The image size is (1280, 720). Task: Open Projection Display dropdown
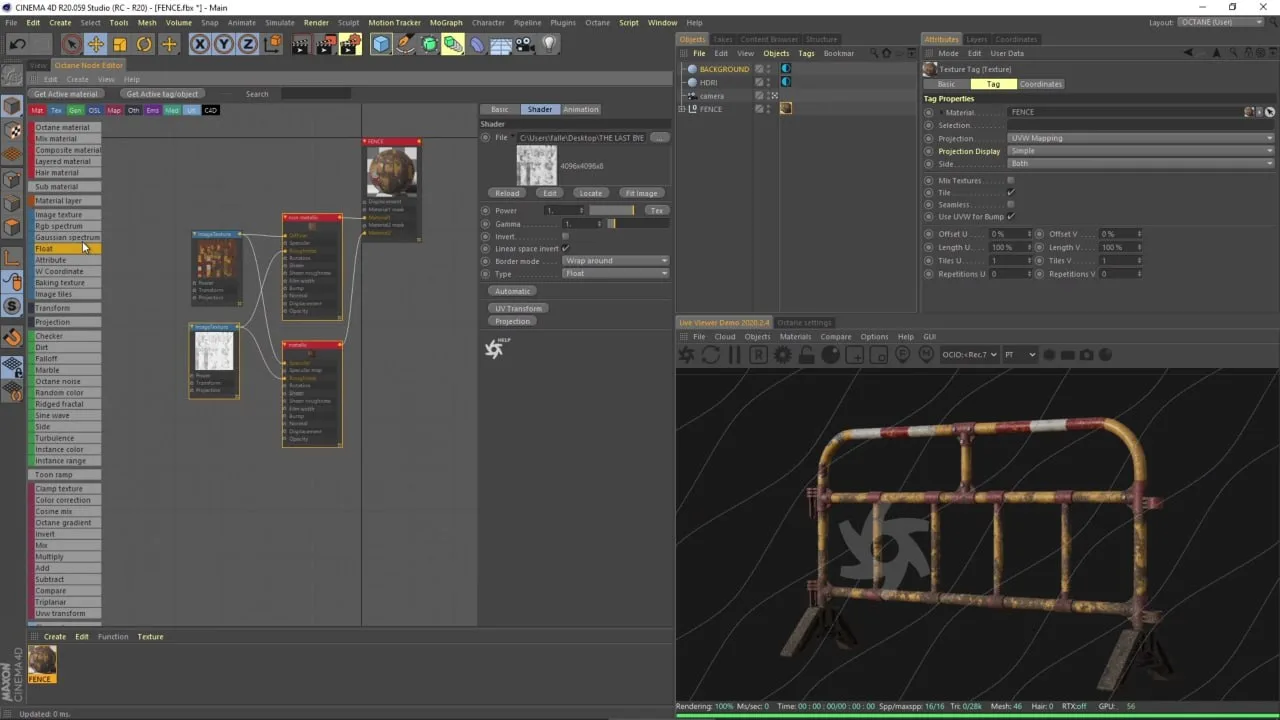coord(1141,151)
